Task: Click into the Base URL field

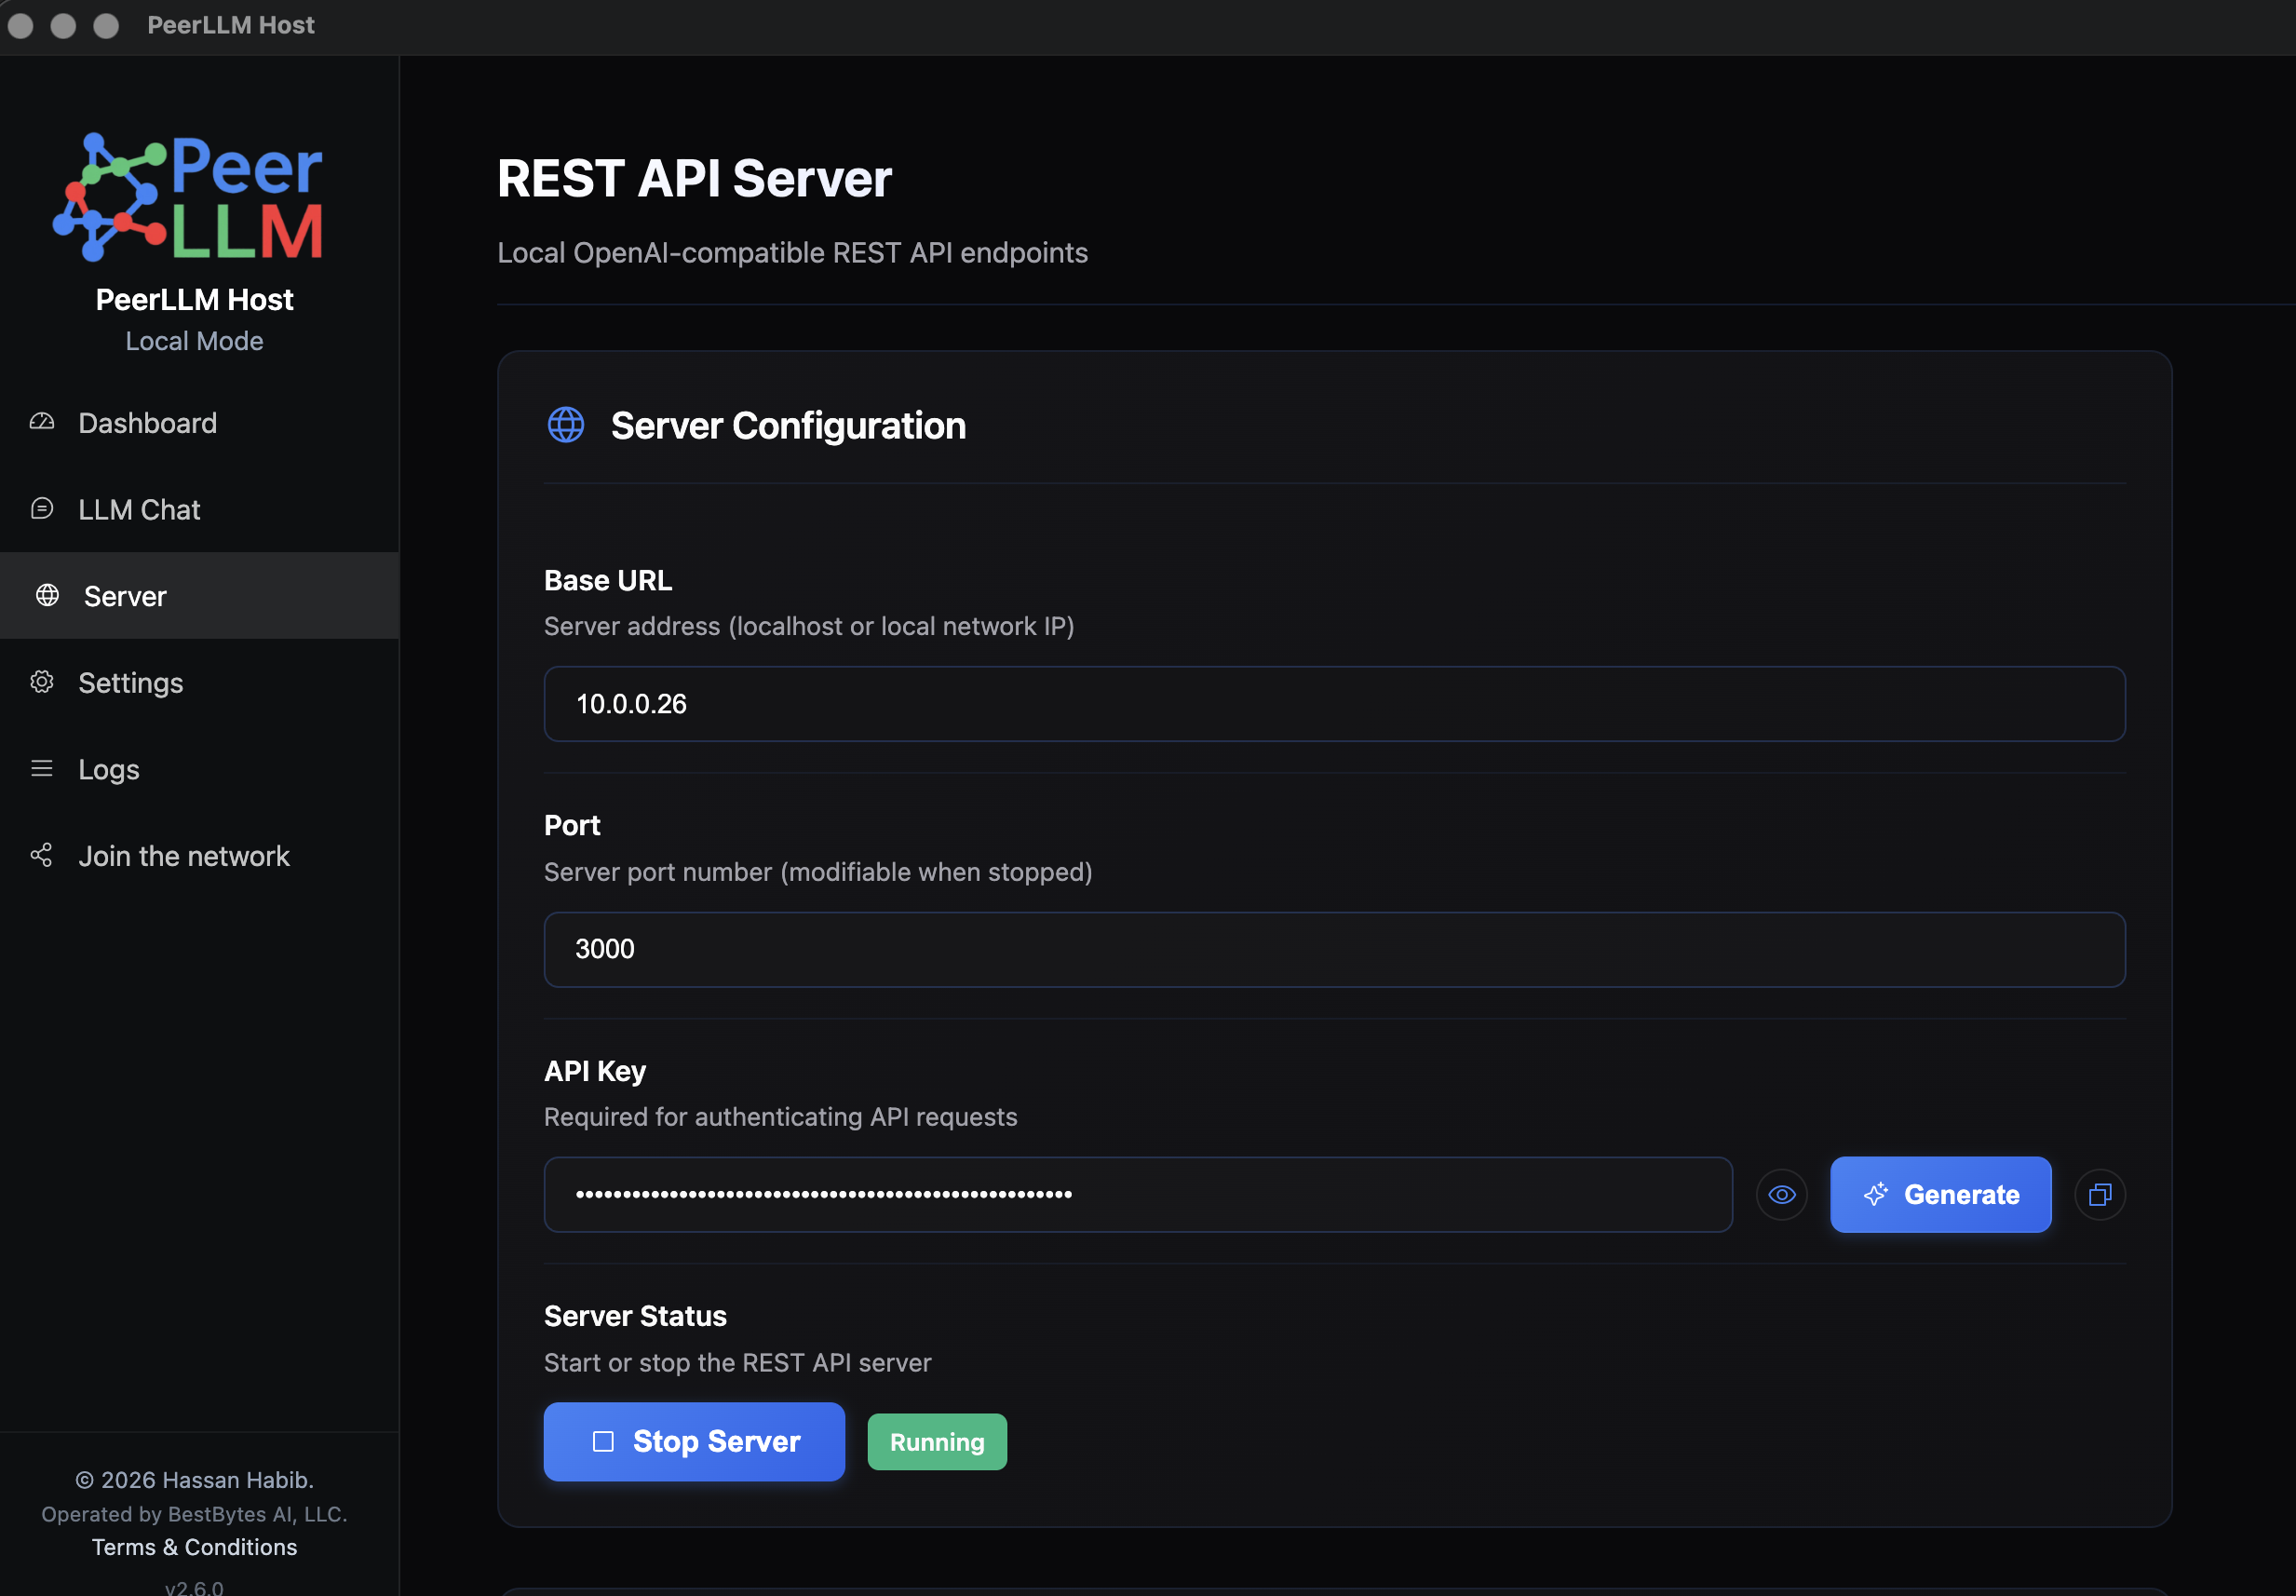Action: coord(1334,704)
